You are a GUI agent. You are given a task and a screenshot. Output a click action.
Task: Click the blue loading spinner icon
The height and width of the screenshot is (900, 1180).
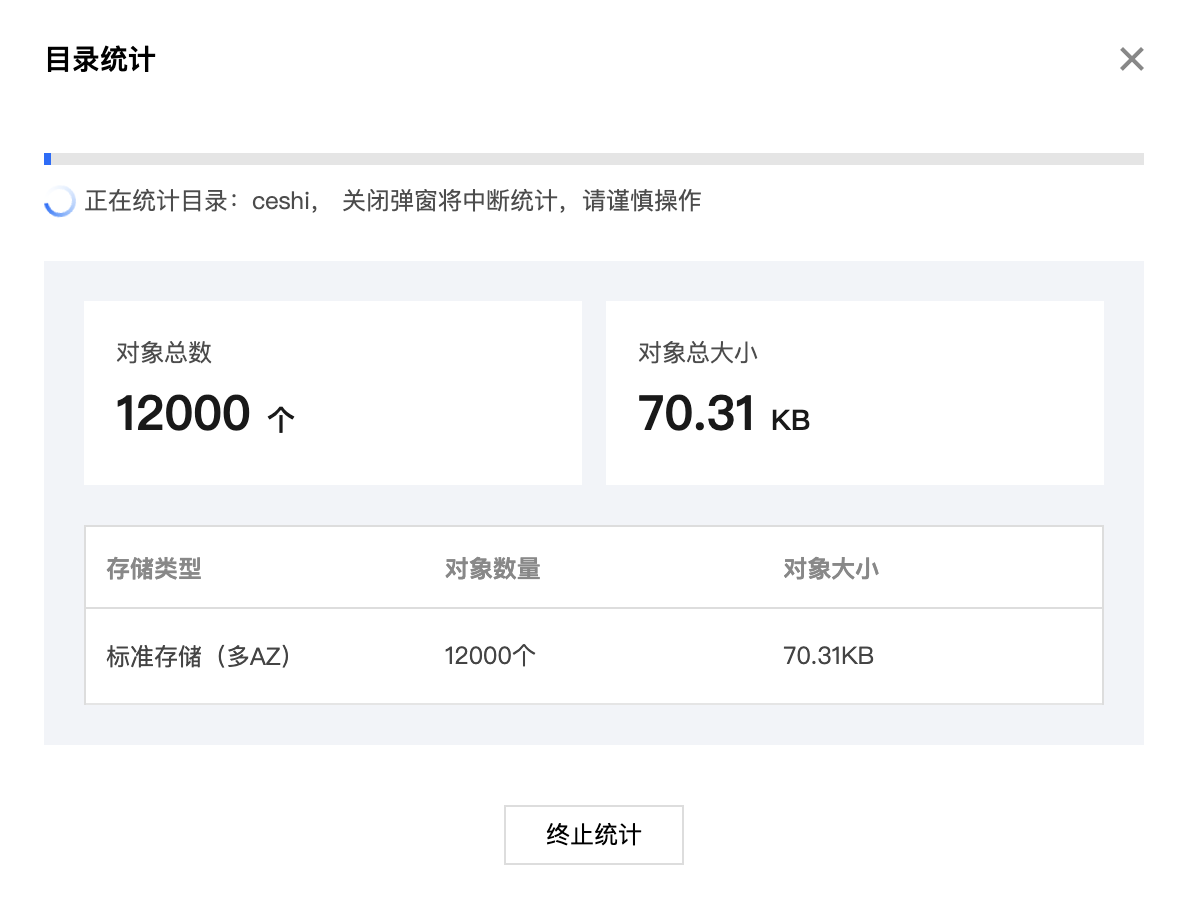(x=60, y=202)
